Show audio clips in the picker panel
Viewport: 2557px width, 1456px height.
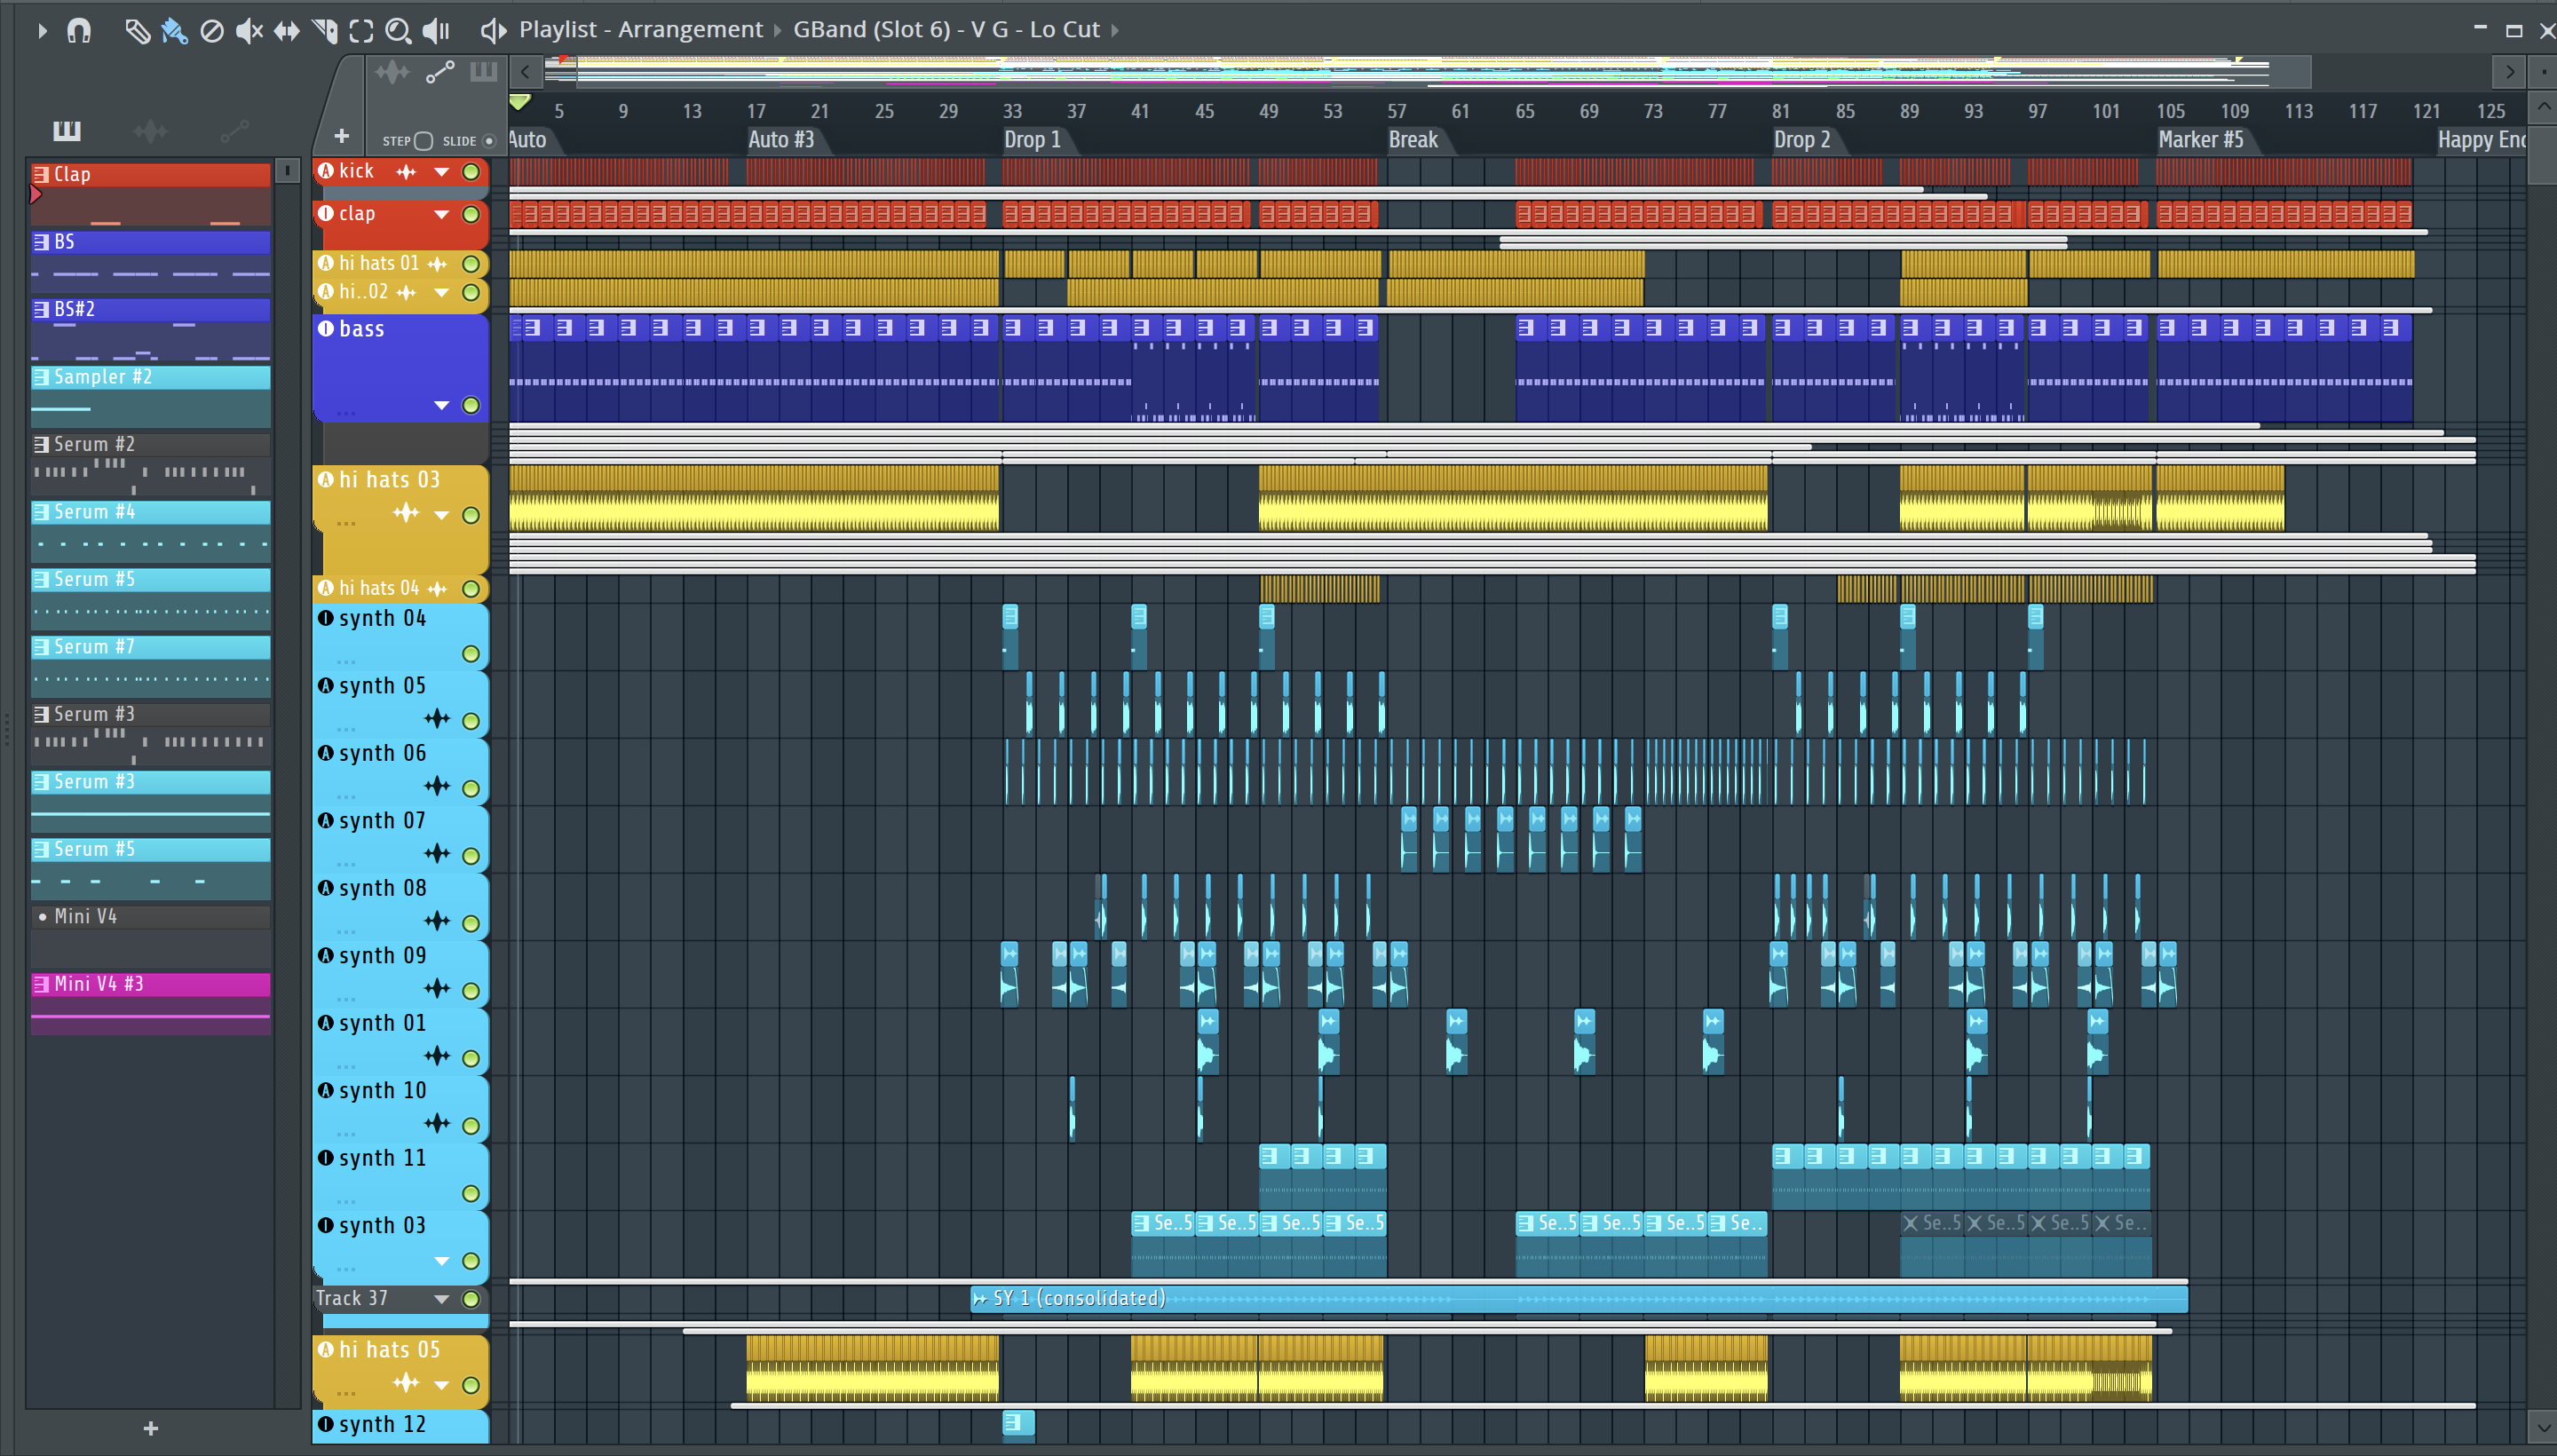pyautogui.click(x=150, y=130)
